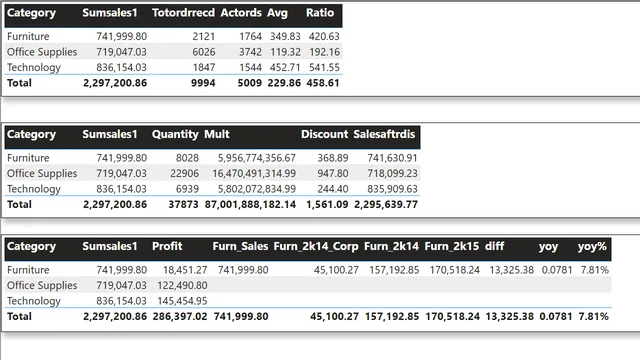Click the Salesaftrdis value 718,099.23
Image resolution: width=640 pixels, height=360 pixels.
coord(392,173)
